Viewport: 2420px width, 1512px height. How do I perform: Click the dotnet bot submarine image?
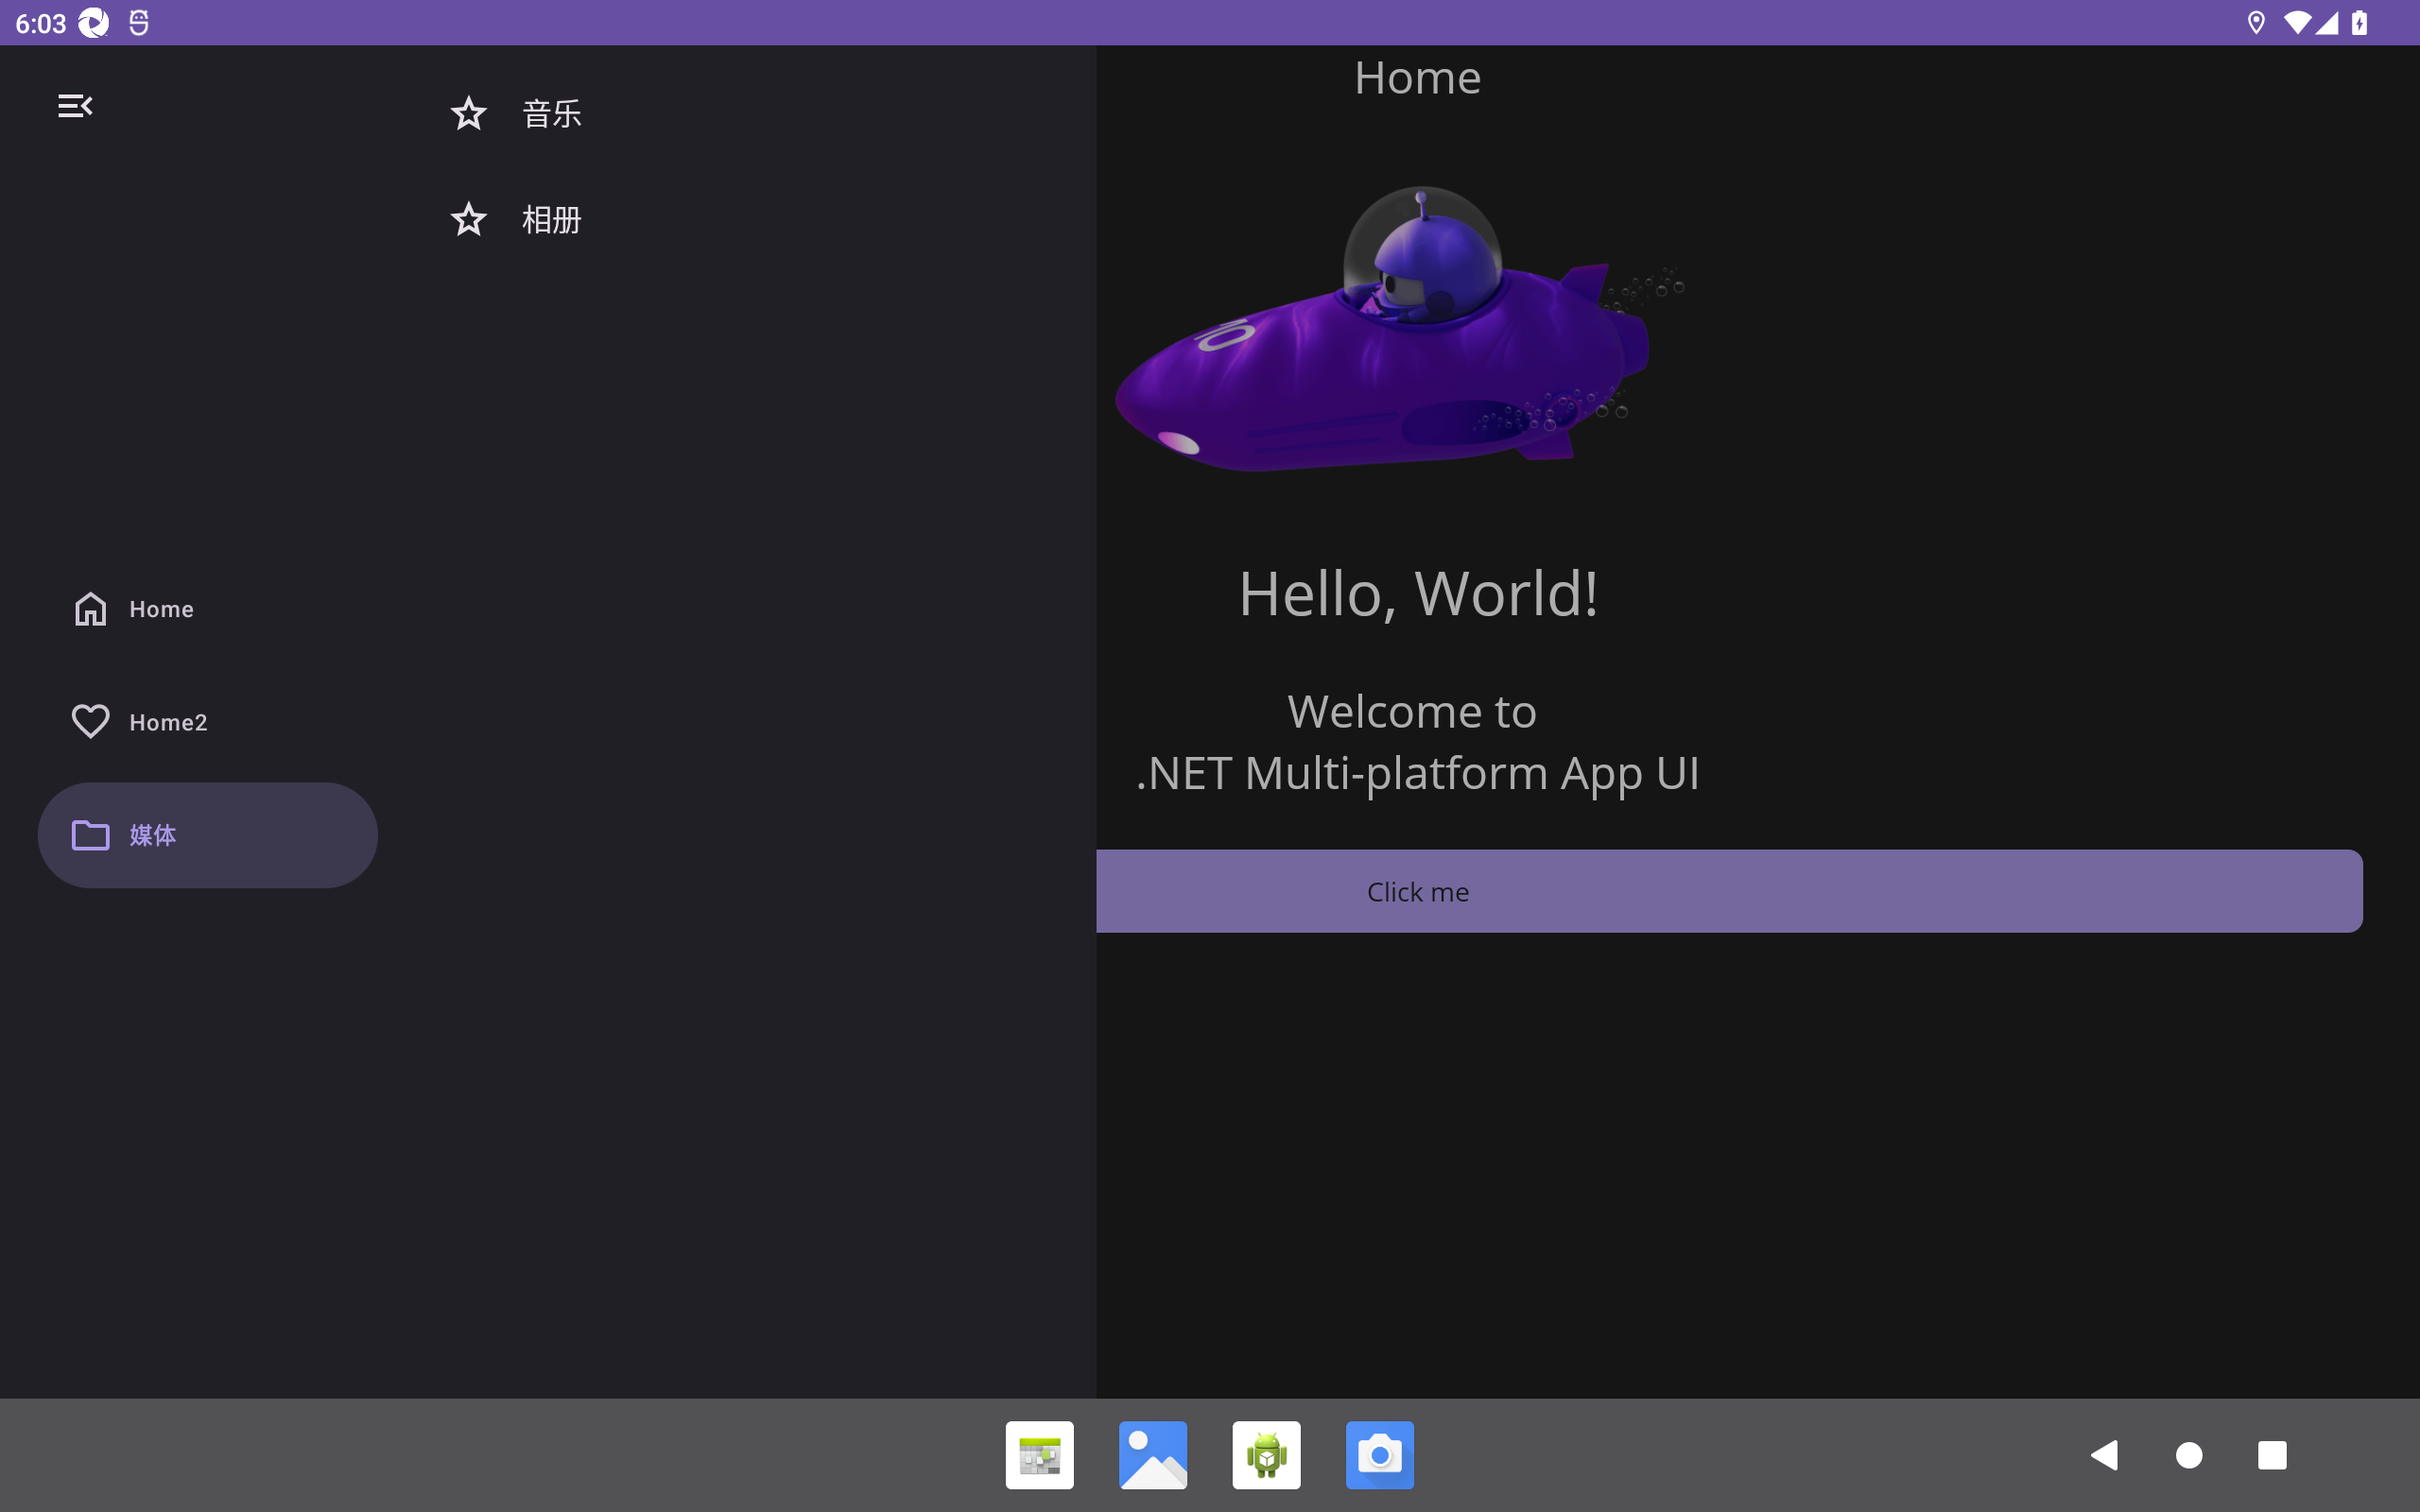[x=1400, y=329]
